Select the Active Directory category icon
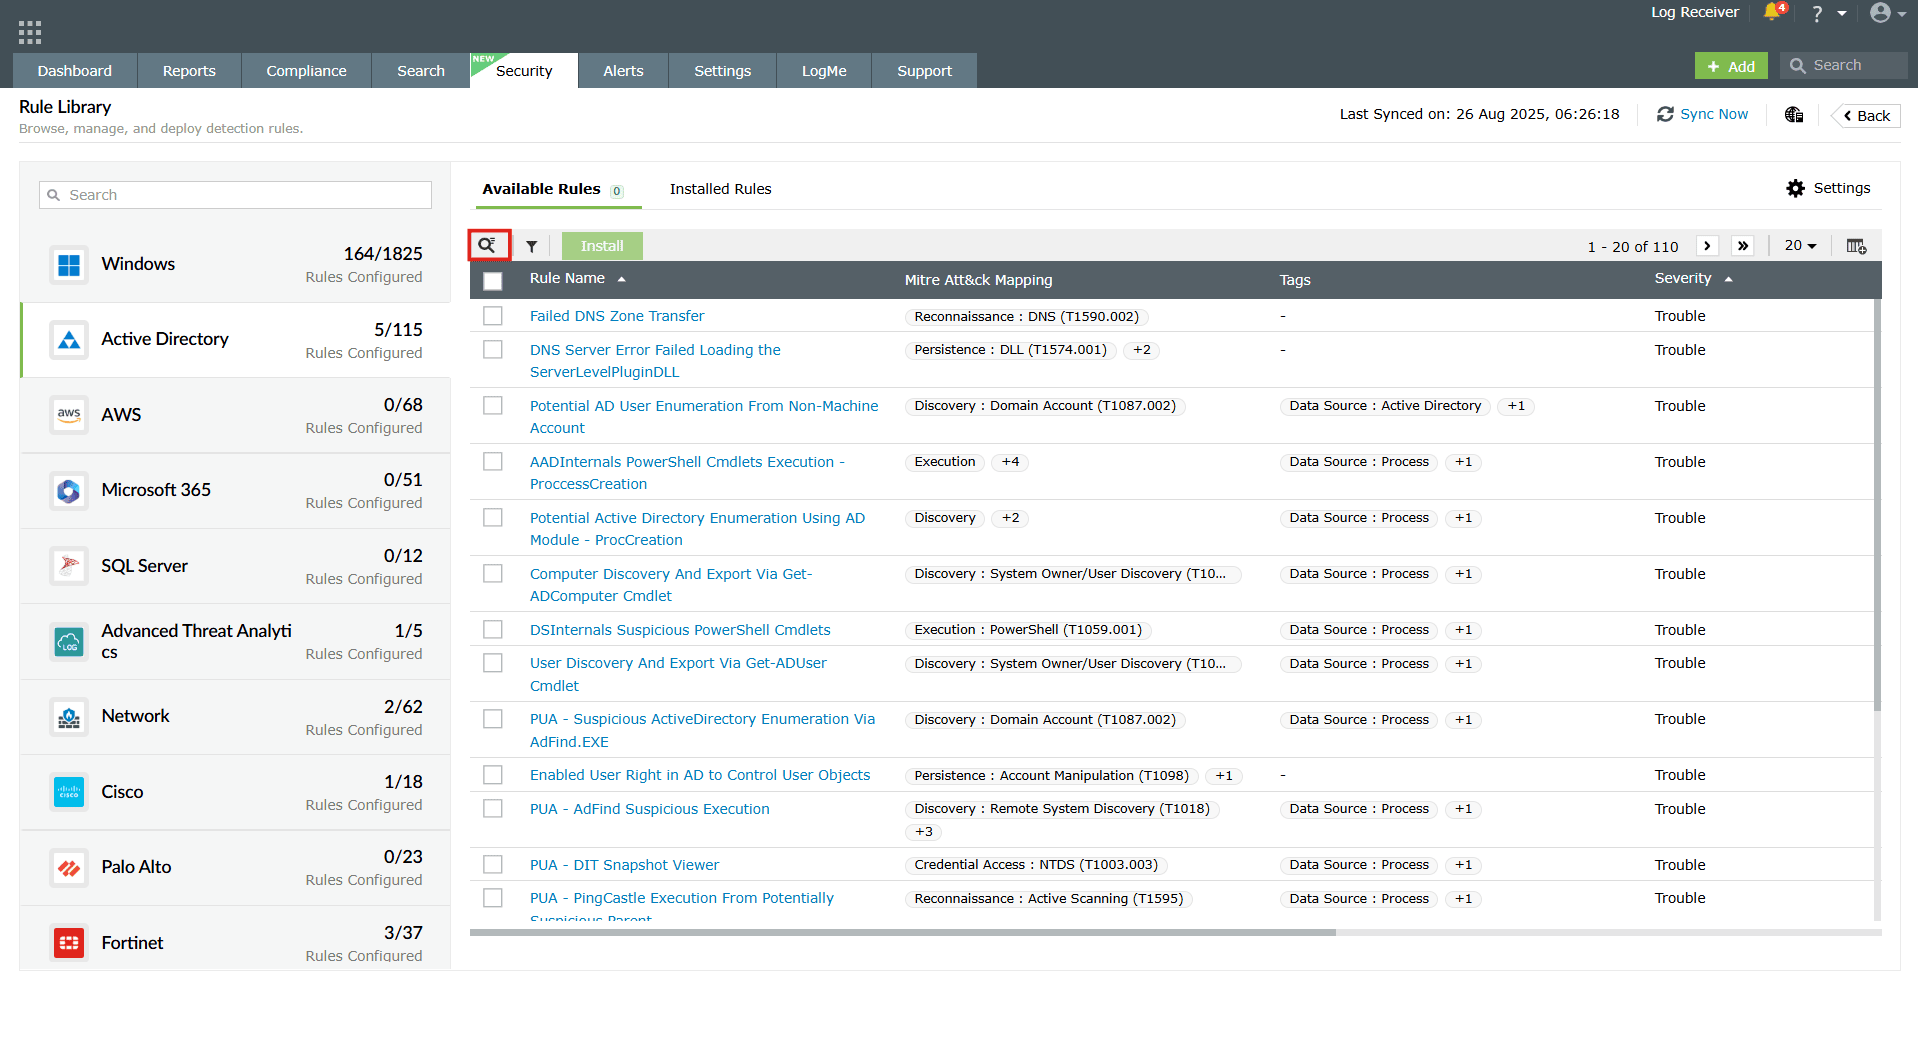Screen dimensions: 1918x1061 click(x=69, y=340)
